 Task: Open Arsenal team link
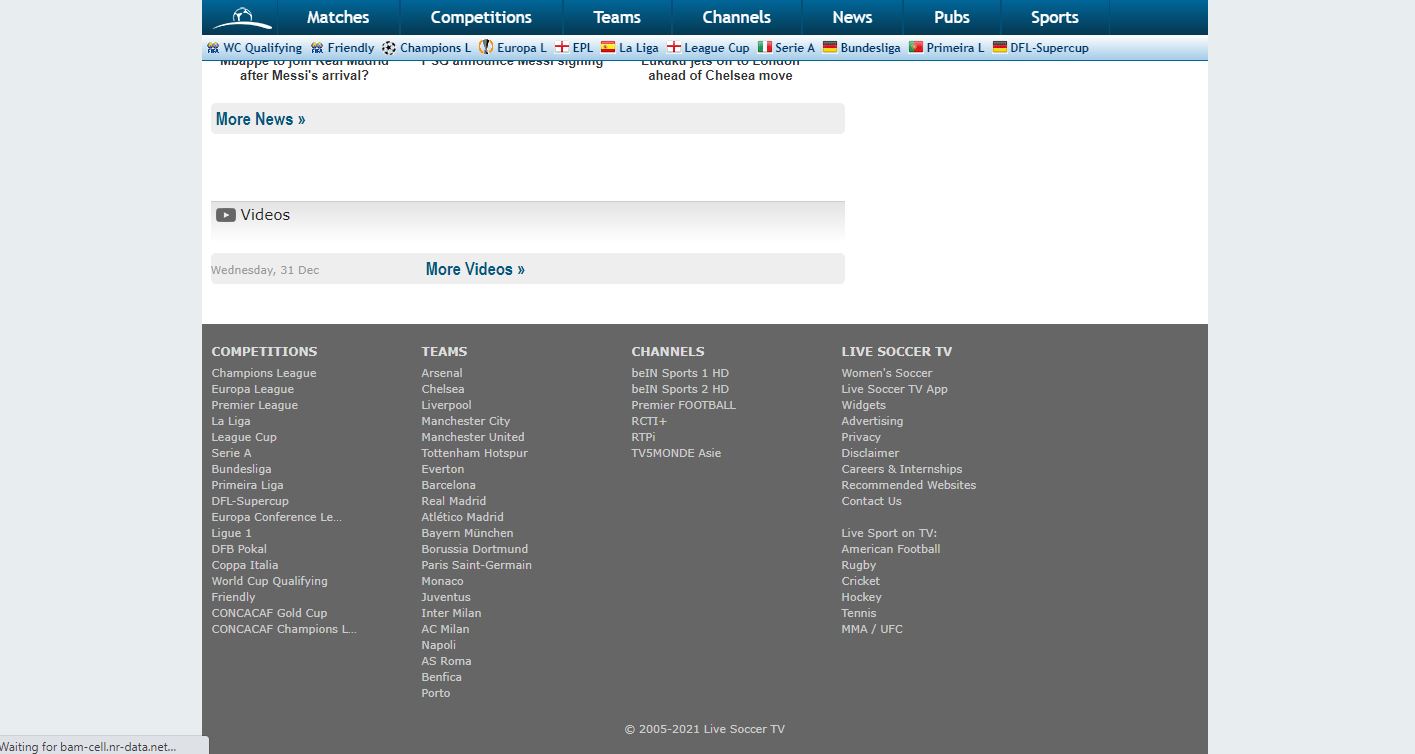point(442,373)
